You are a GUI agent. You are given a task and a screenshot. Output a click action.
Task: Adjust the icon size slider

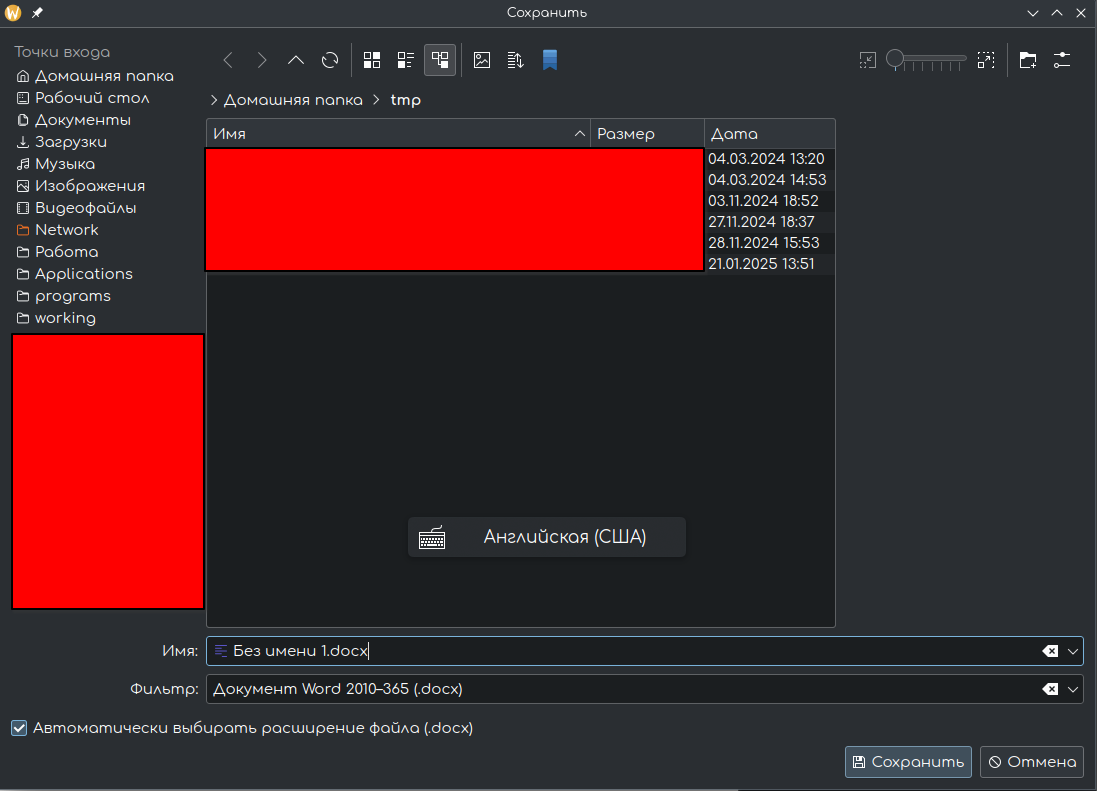[926, 60]
